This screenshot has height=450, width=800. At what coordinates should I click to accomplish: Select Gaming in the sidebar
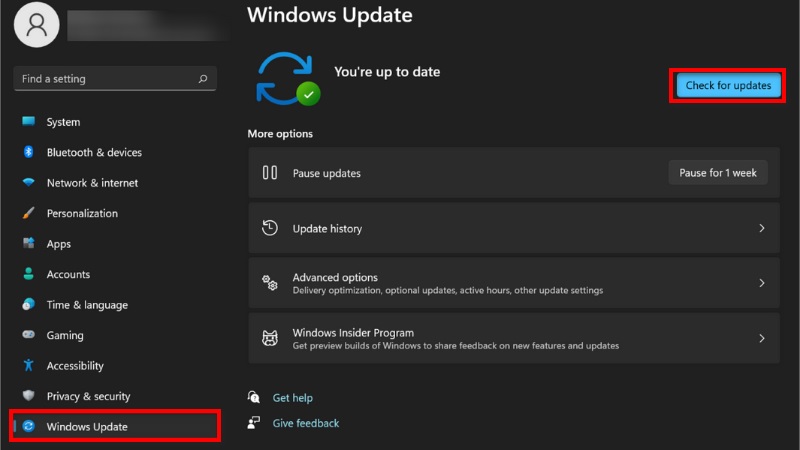pos(65,335)
